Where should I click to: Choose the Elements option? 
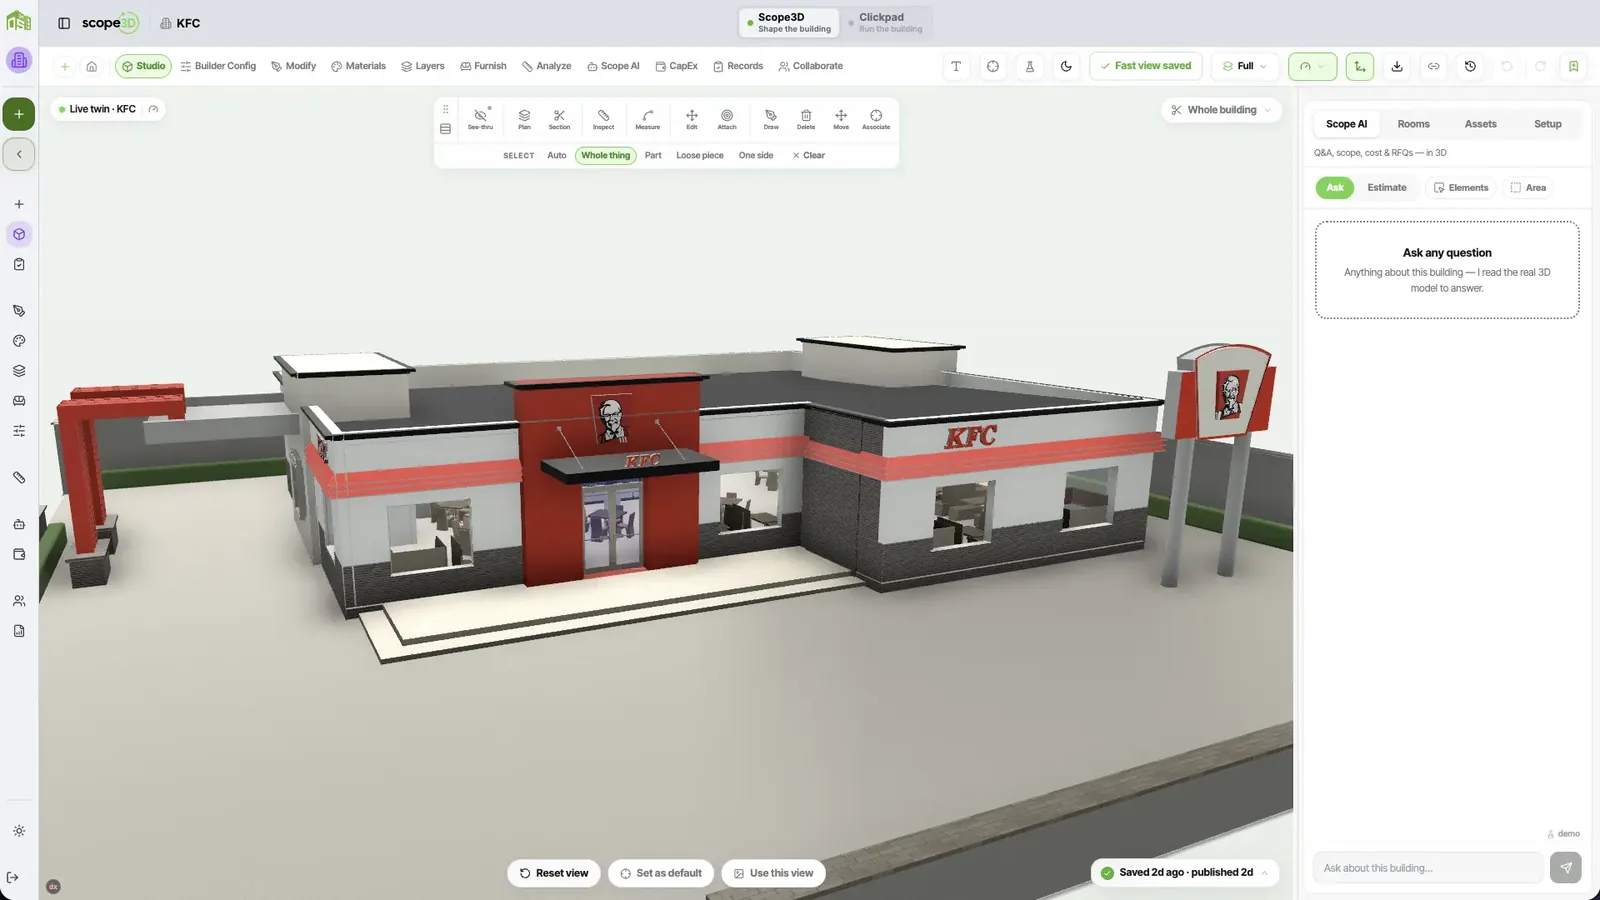1461,188
